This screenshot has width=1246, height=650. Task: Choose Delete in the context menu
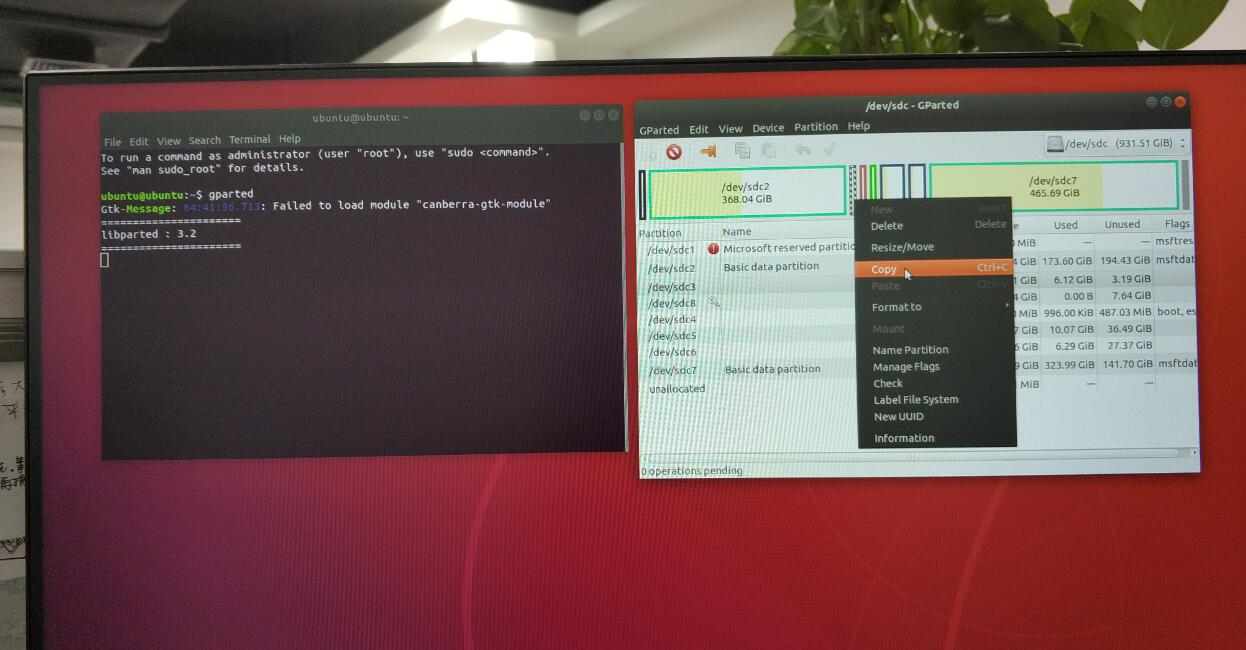[x=935, y=226]
